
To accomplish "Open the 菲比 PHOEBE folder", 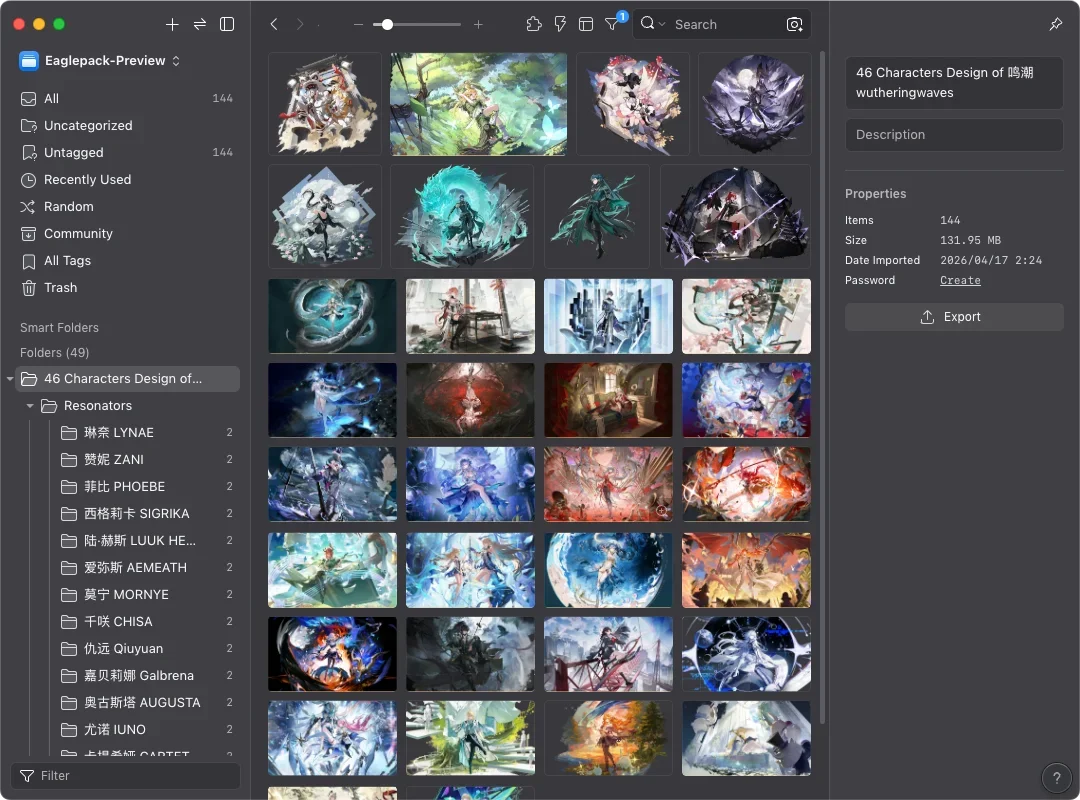I will tap(124, 487).
